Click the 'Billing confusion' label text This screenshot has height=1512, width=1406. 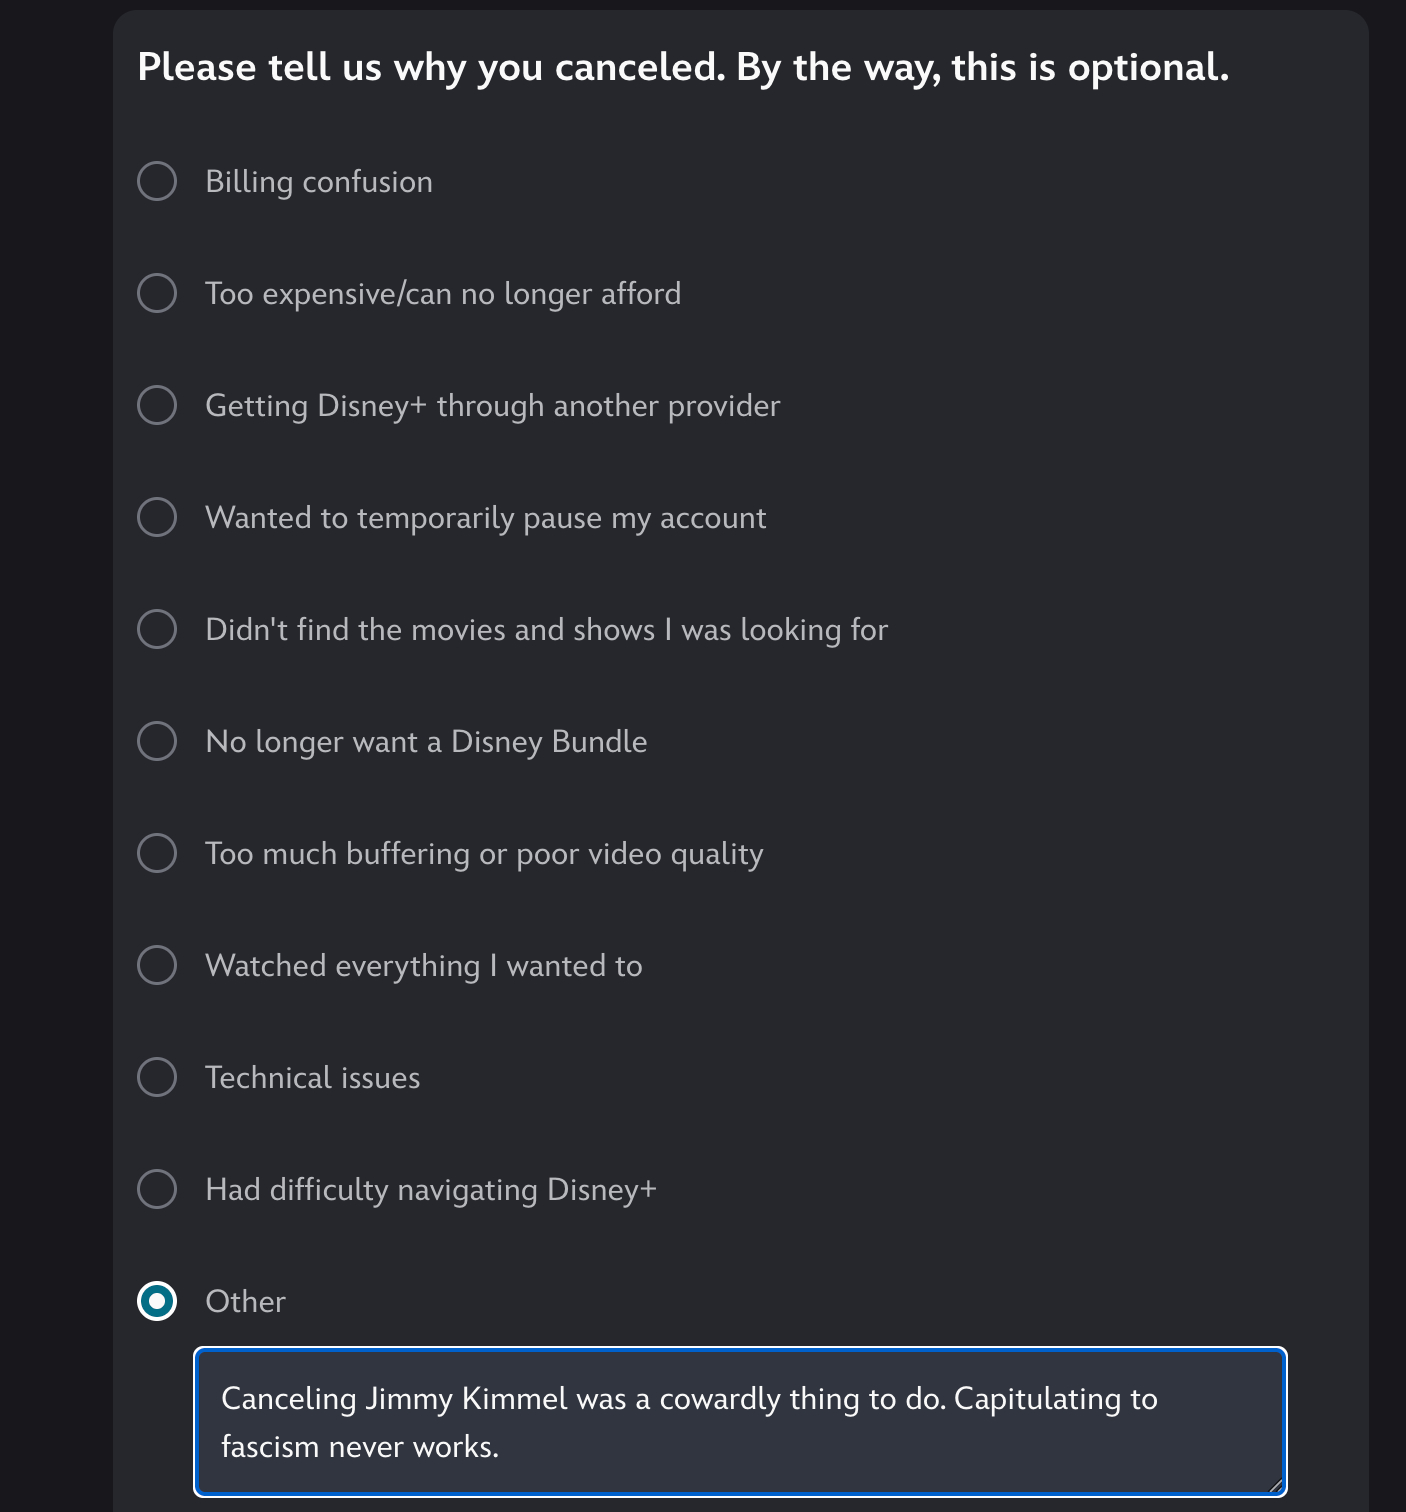click(x=319, y=182)
